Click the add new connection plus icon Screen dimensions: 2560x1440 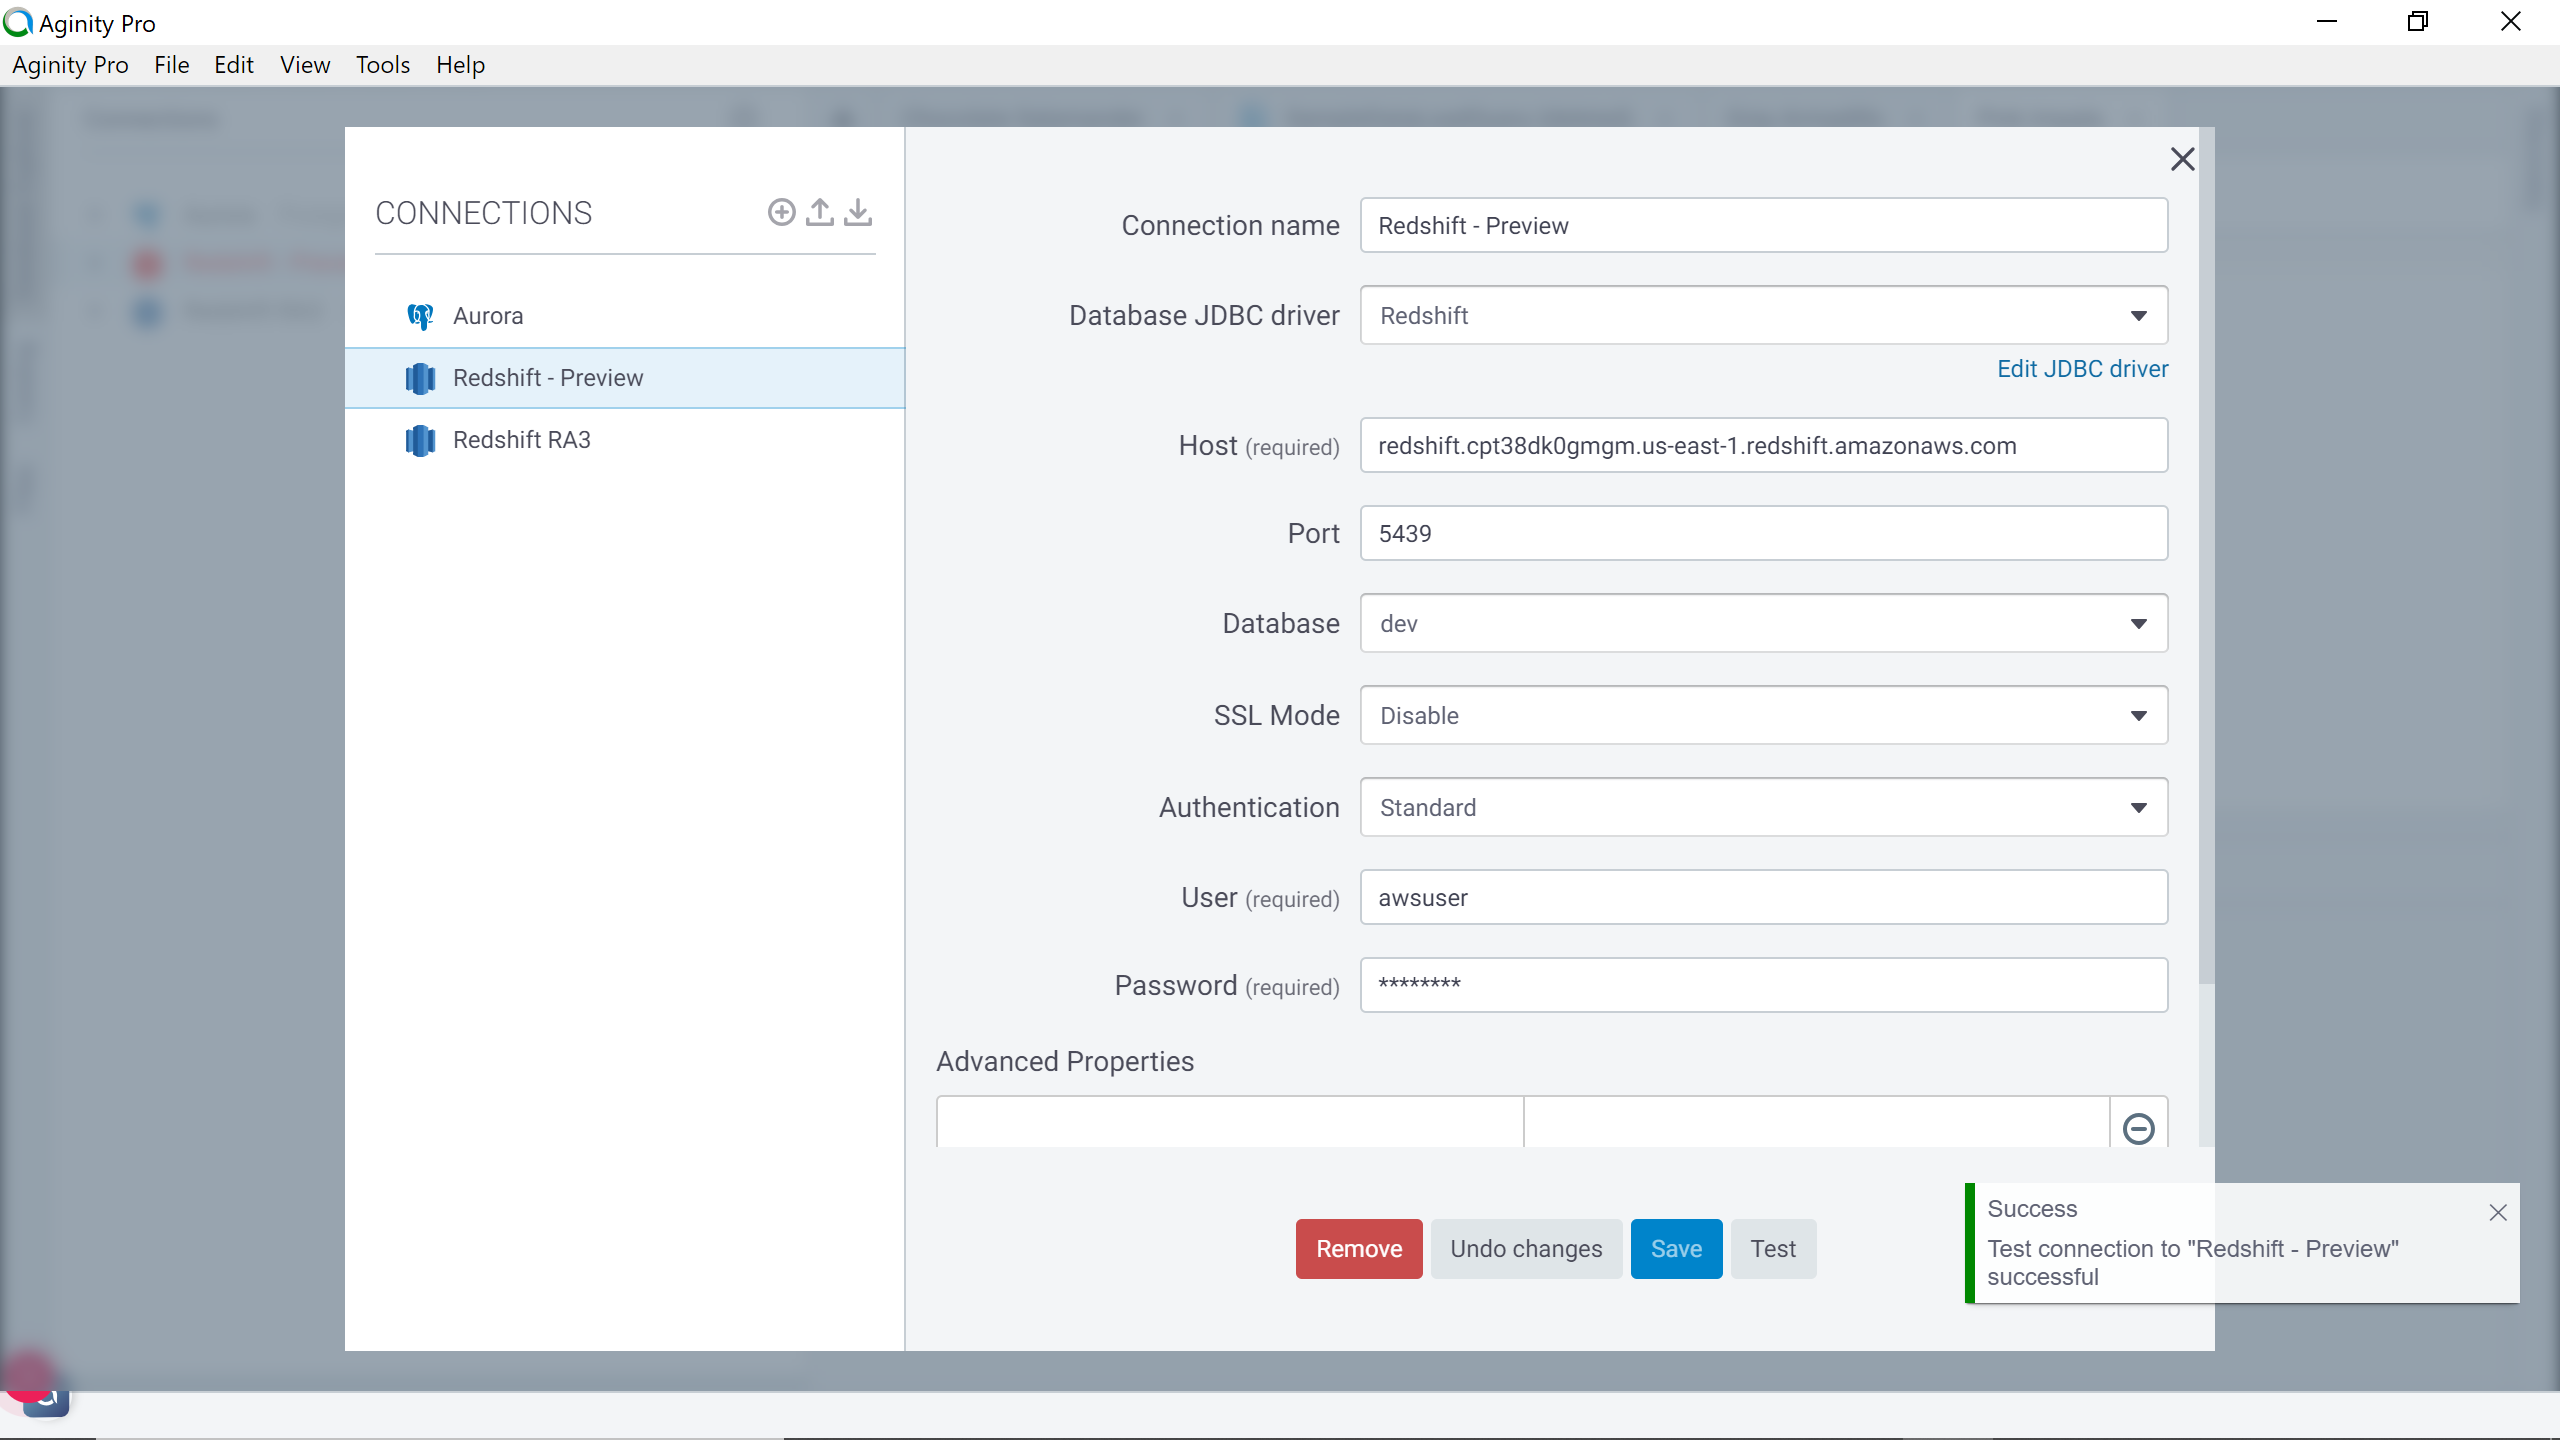click(x=781, y=212)
